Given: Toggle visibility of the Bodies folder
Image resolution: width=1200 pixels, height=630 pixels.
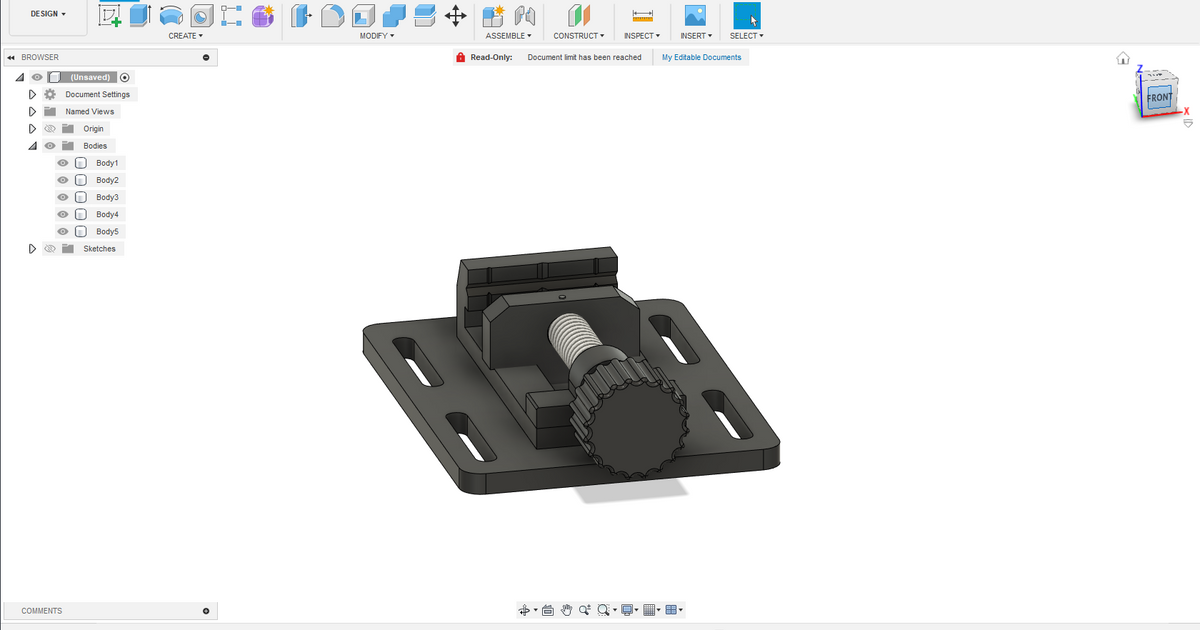Looking at the screenshot, I should click(49, 145).
